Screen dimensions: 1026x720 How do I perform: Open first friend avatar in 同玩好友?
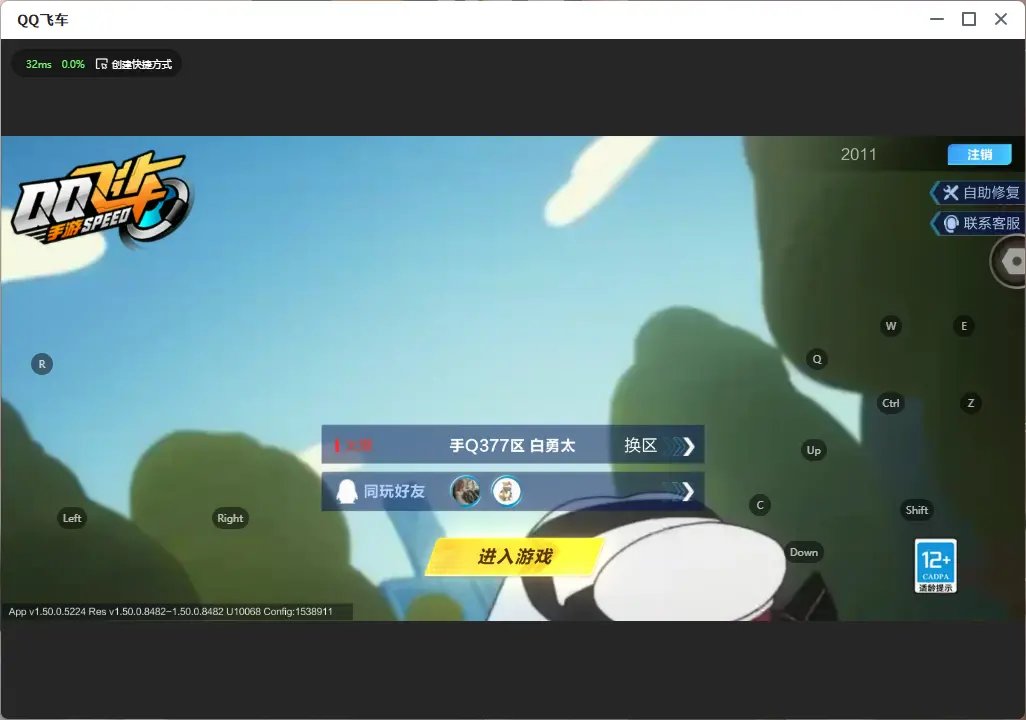coord(465,491)
